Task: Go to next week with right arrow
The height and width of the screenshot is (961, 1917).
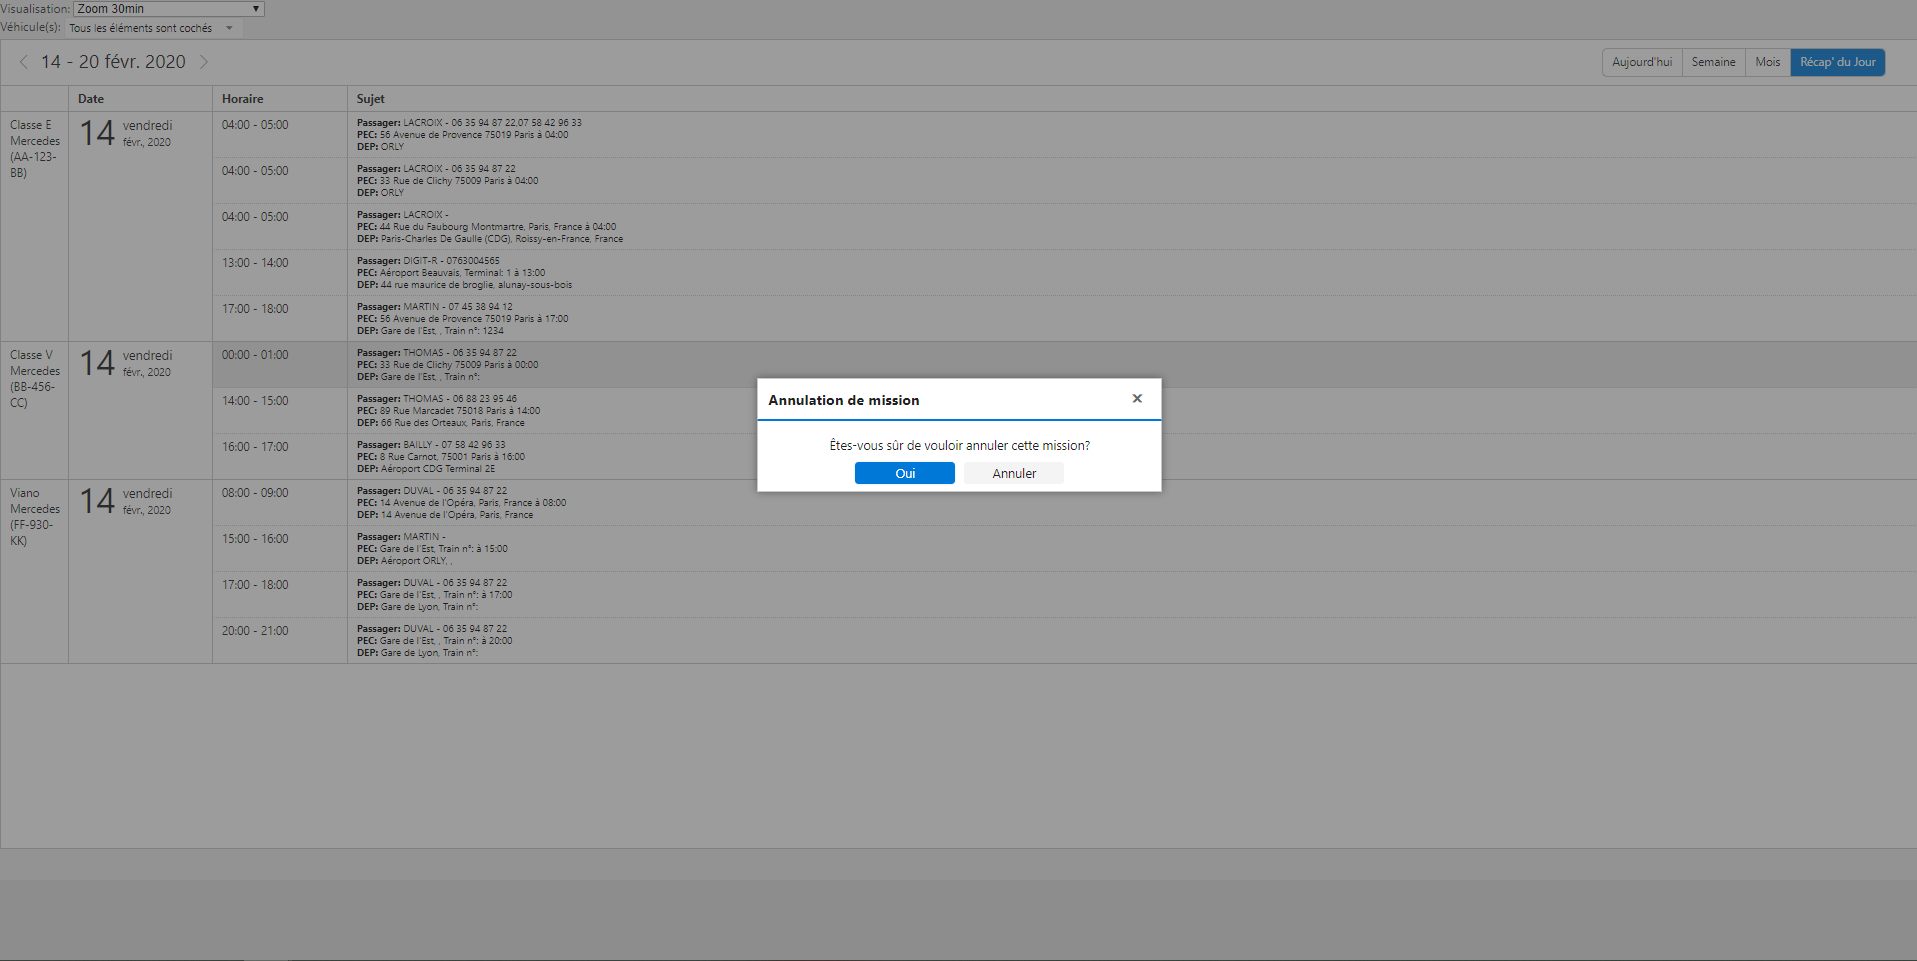Action: (204, 62)
